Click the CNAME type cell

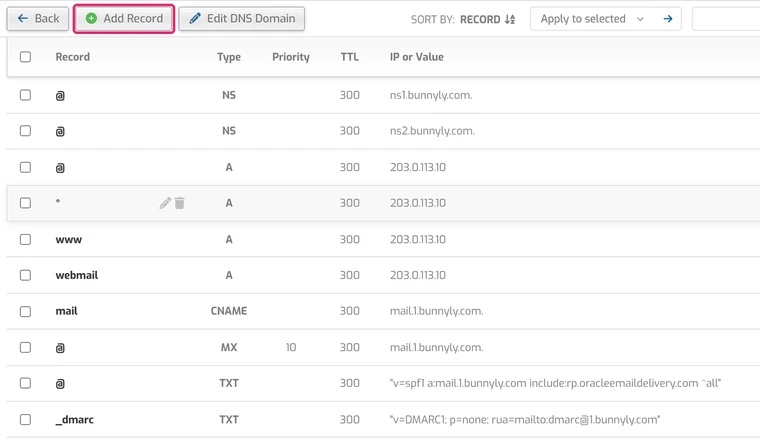229,311
